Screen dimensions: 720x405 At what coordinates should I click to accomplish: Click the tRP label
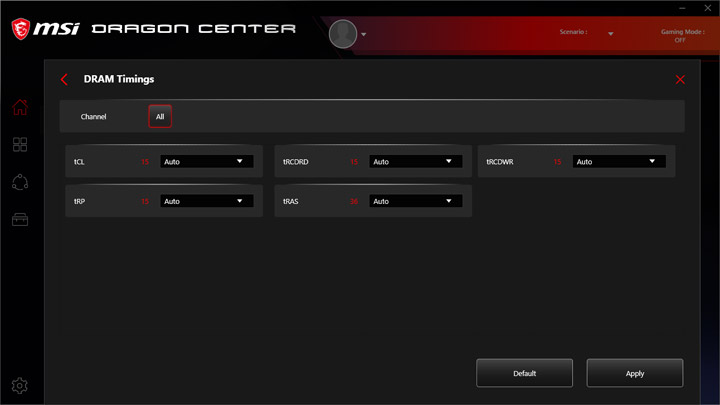coord(79,201)
